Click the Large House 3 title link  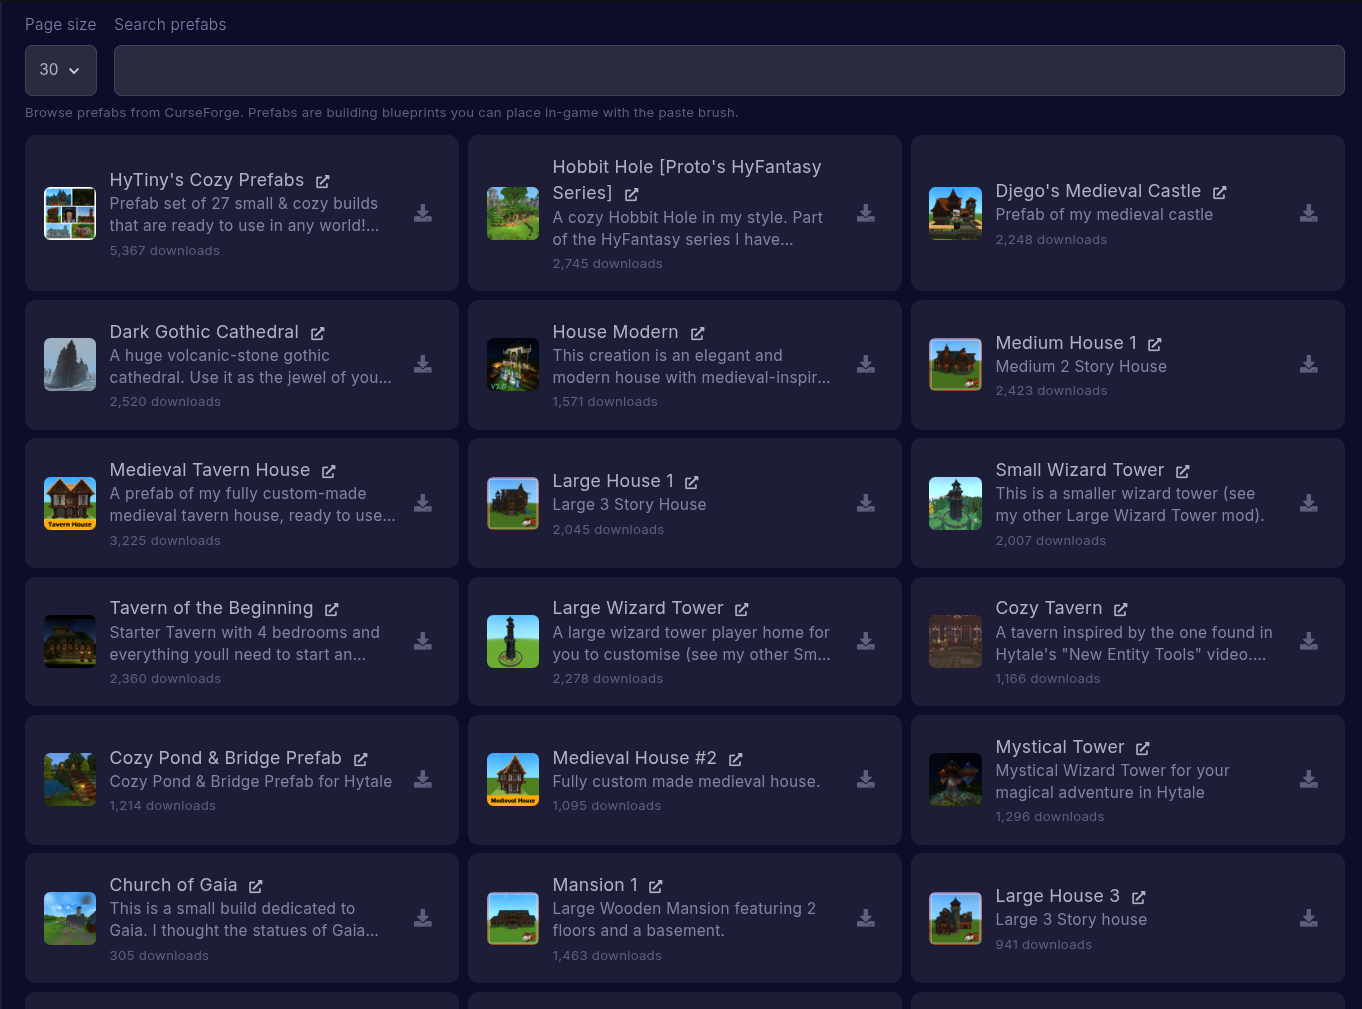coord(1057,895)
